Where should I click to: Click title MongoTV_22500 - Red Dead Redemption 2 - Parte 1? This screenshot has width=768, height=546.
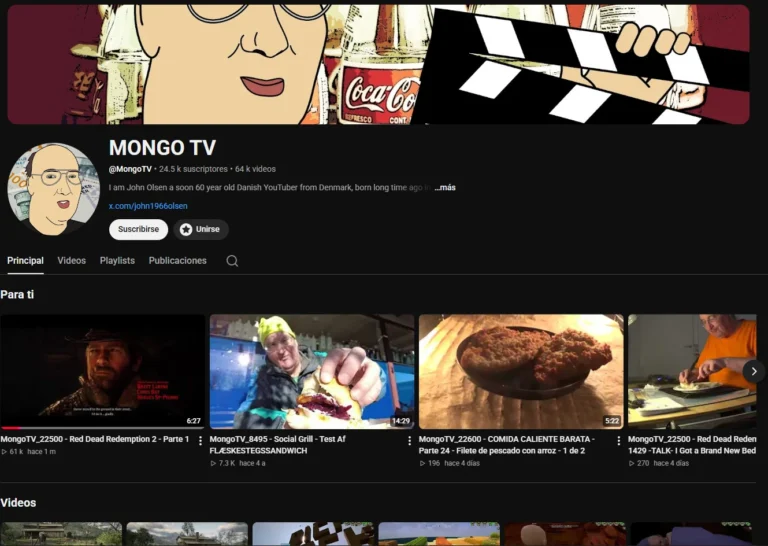(95, 439)
